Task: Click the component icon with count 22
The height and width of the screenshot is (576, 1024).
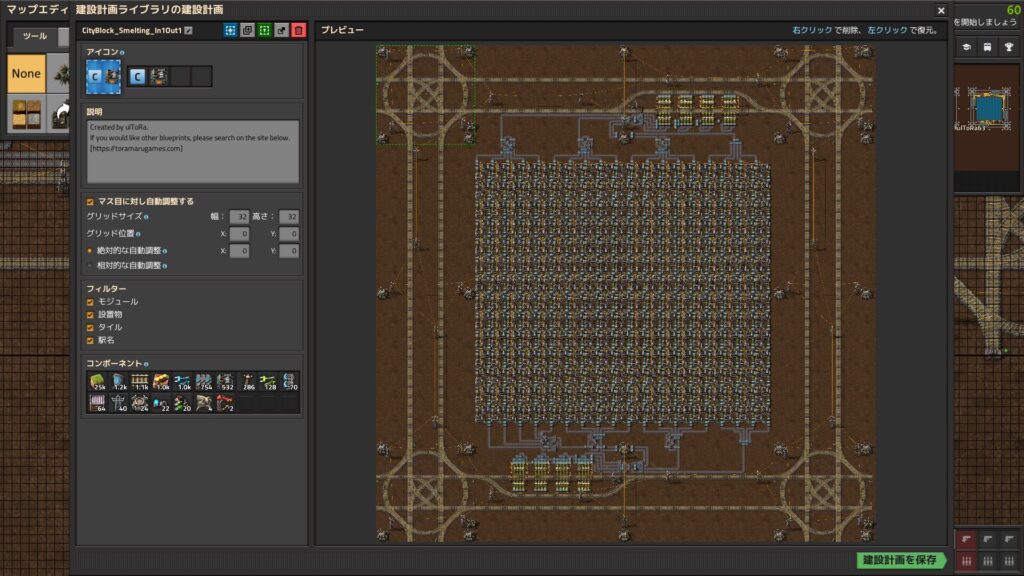Action: point(161,403)
